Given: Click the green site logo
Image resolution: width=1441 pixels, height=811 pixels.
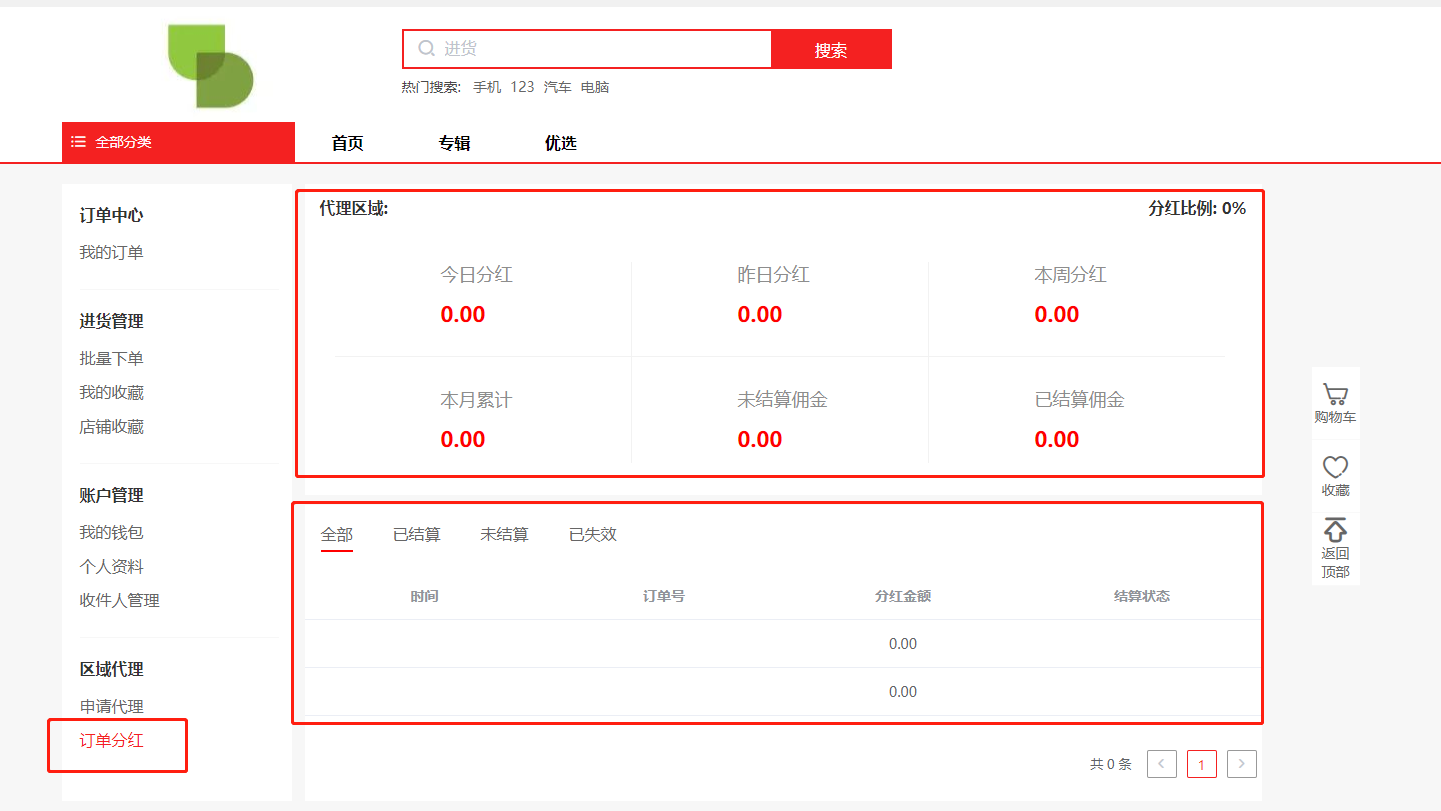Looking at the screenshot, I should click(x=210, y=66).
